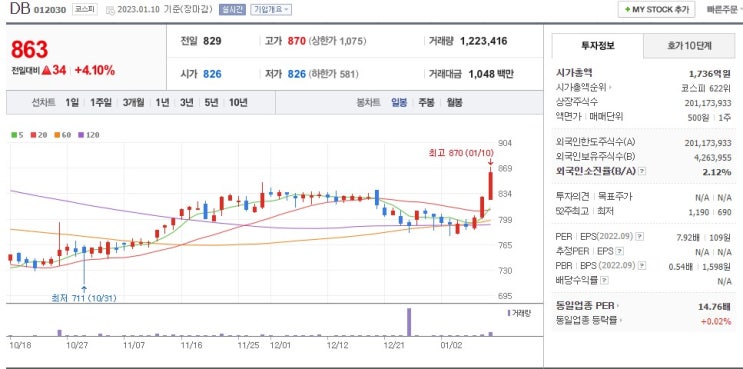
Task: Select the 1일 line chart range
Action: pyautogui.click(x=72, y=102)
